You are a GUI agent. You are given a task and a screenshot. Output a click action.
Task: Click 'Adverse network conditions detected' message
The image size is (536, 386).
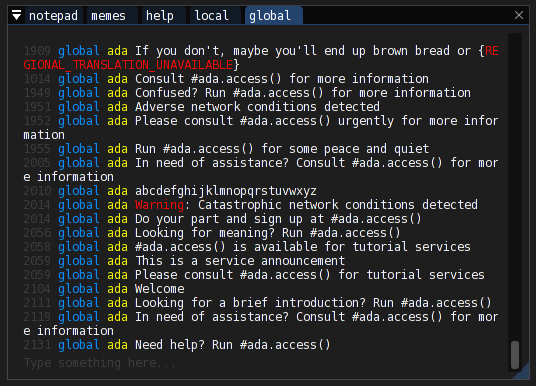(257, 107)
